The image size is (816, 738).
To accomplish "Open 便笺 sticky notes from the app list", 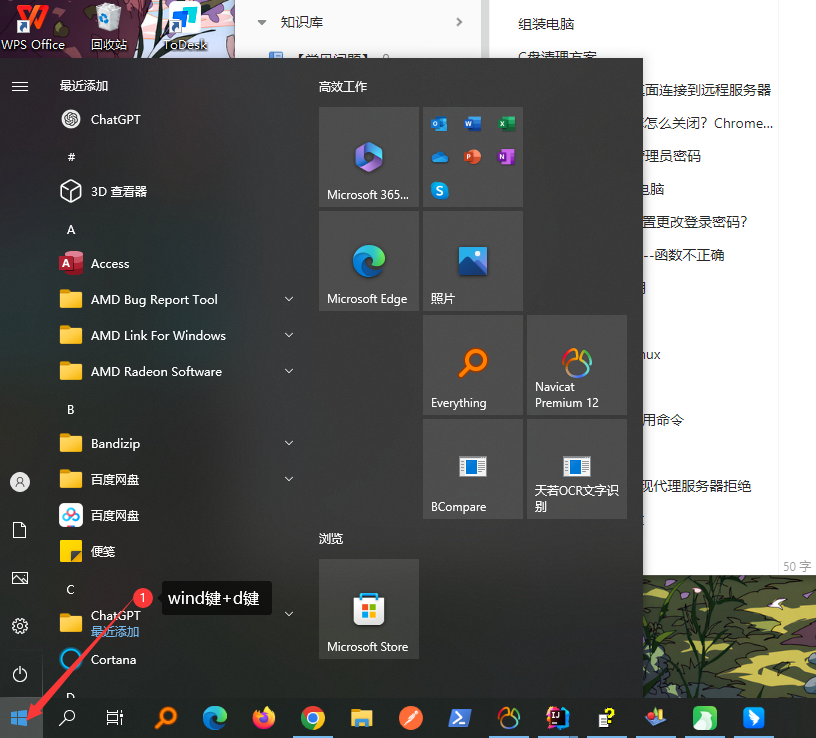I will (x=177, y=551).
